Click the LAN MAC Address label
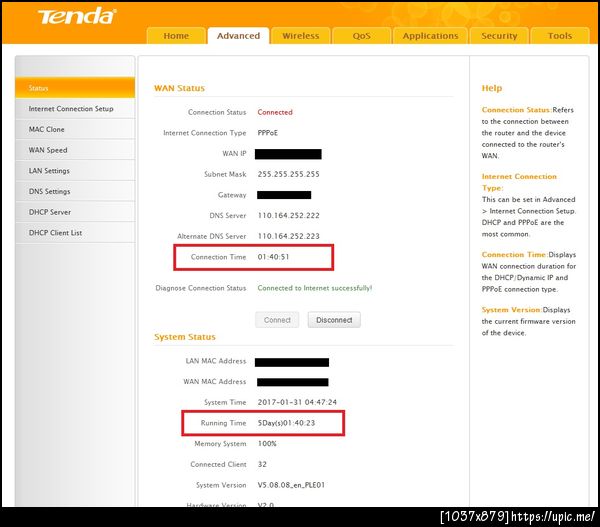The image size is (600, 527). pyautogui.click(x=216, y=361)
